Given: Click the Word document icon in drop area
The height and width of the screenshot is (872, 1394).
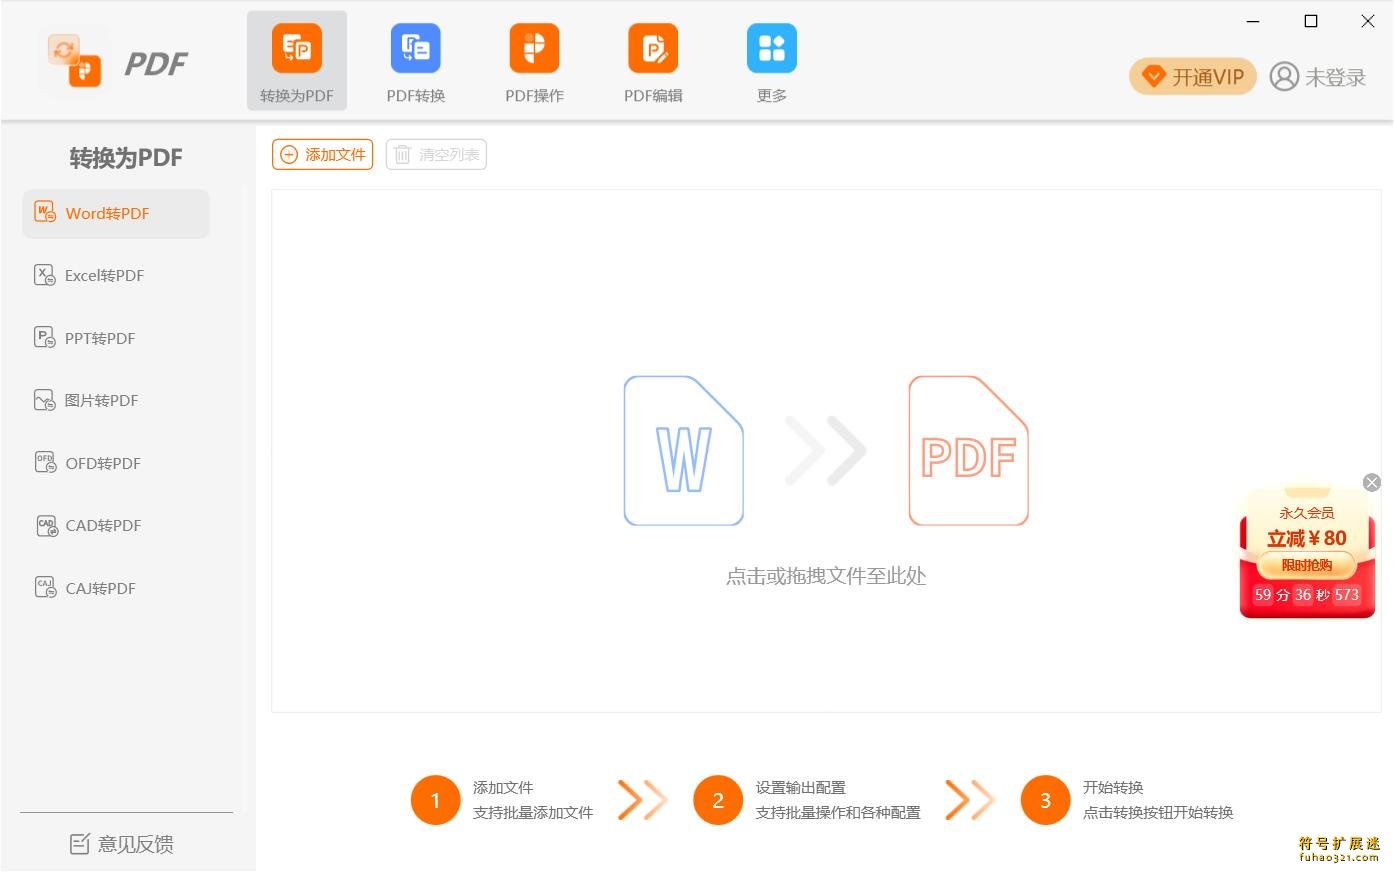Looking at the screenshot, I should pos(683,451).
